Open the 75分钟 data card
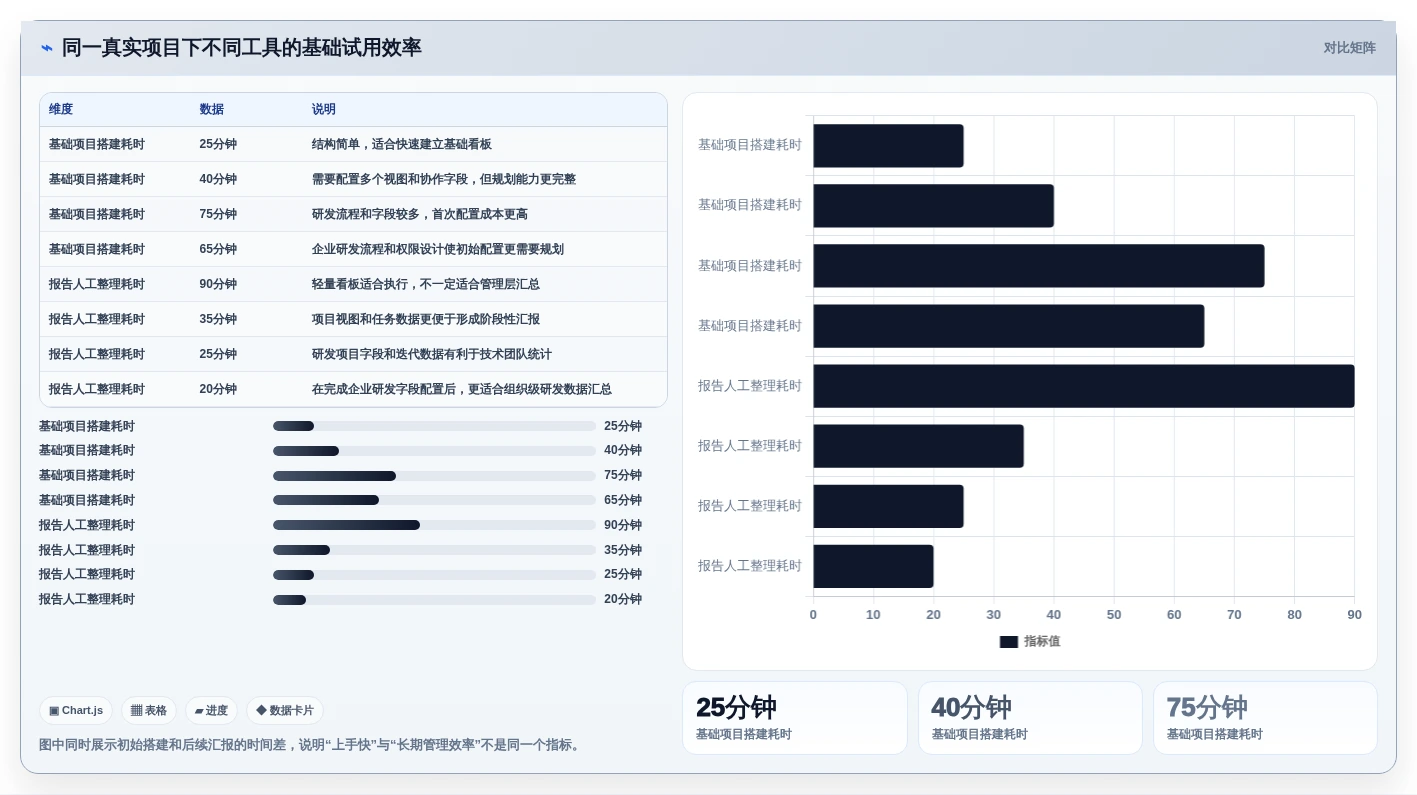Viewport: 1417px width, 795px height. coord(1265,718)
